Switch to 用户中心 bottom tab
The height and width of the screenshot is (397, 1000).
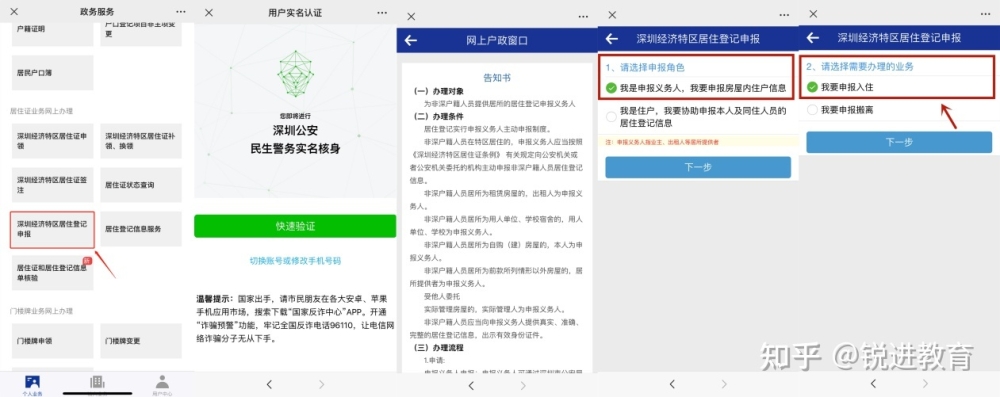coord(162,385)
